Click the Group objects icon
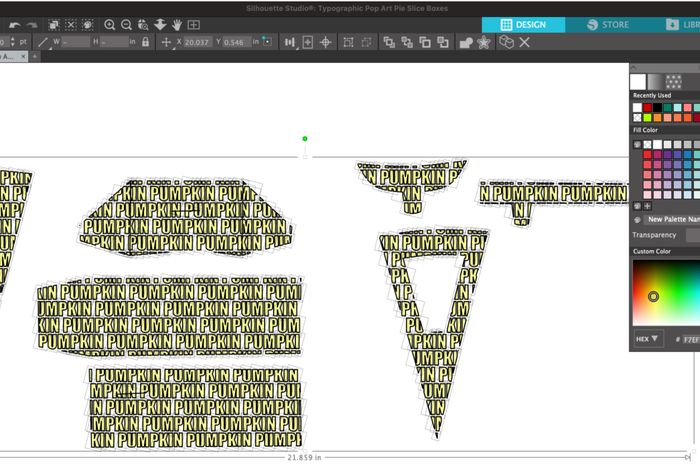The width and height of the screenshot is (700, 467). tap(347, 42)
